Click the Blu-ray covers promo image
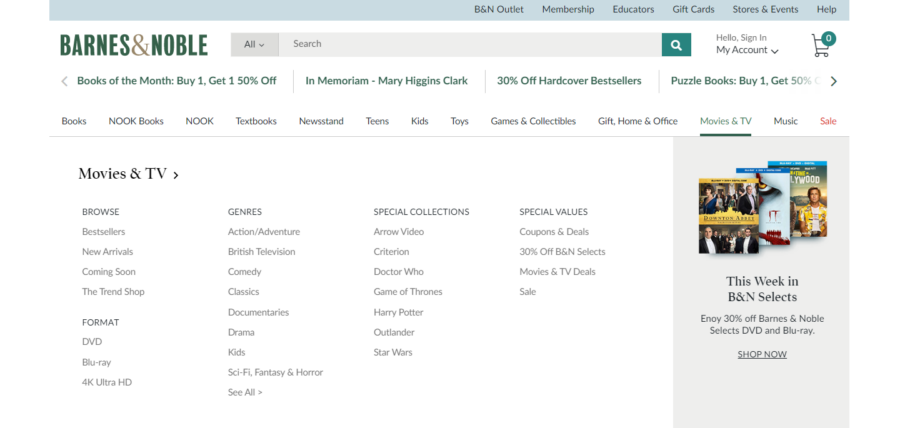The width and height of the screenshot is (900, 428). coord(763,207)
